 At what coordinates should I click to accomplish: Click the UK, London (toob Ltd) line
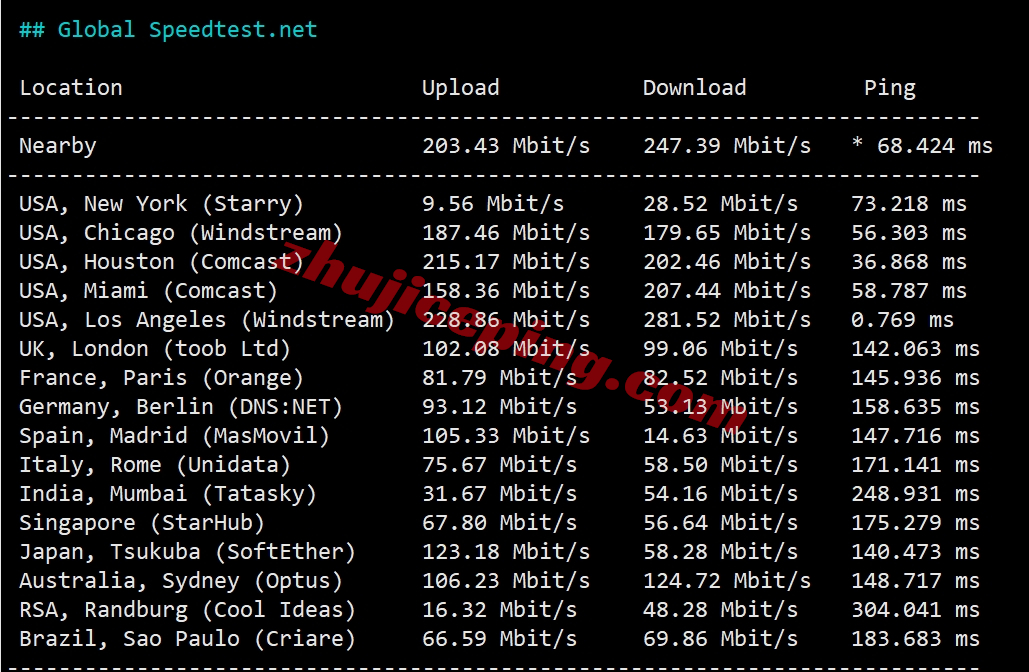coord(499,348)
